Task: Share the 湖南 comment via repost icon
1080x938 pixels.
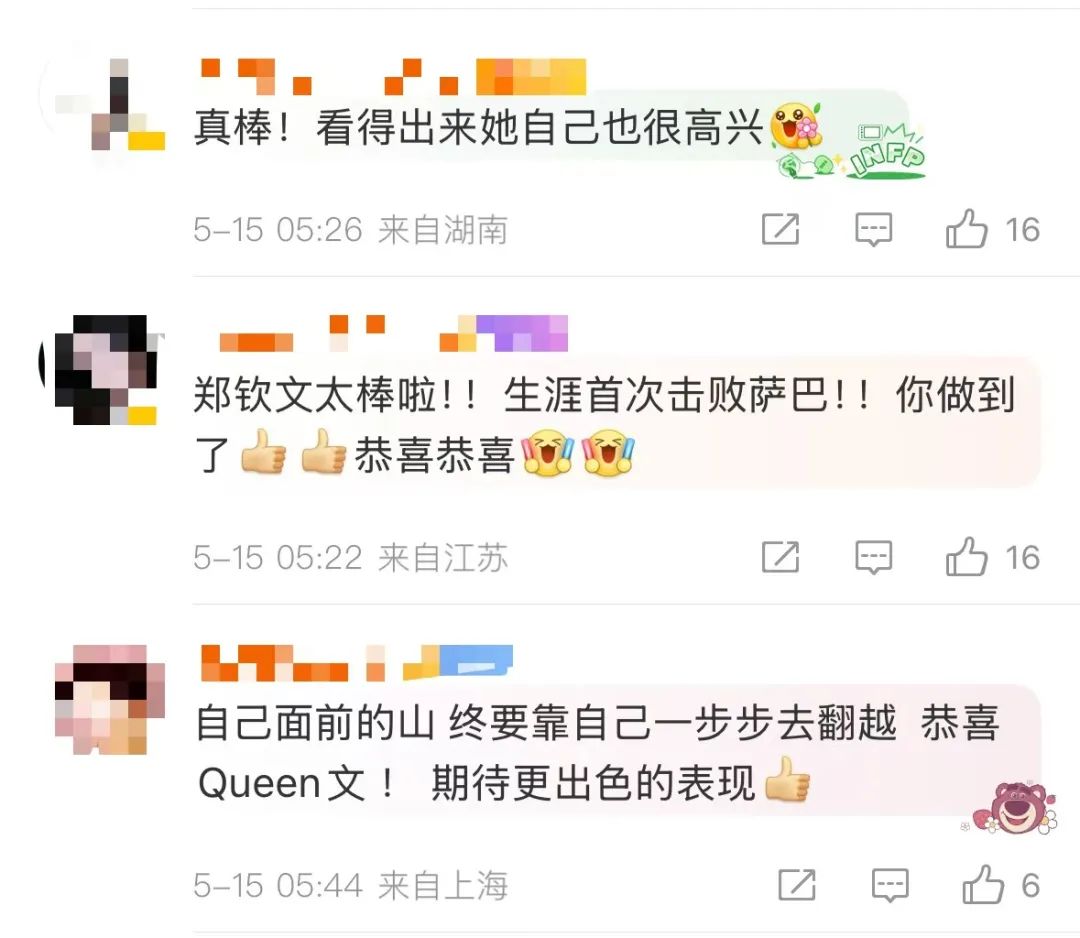Action: click(780, 229)
